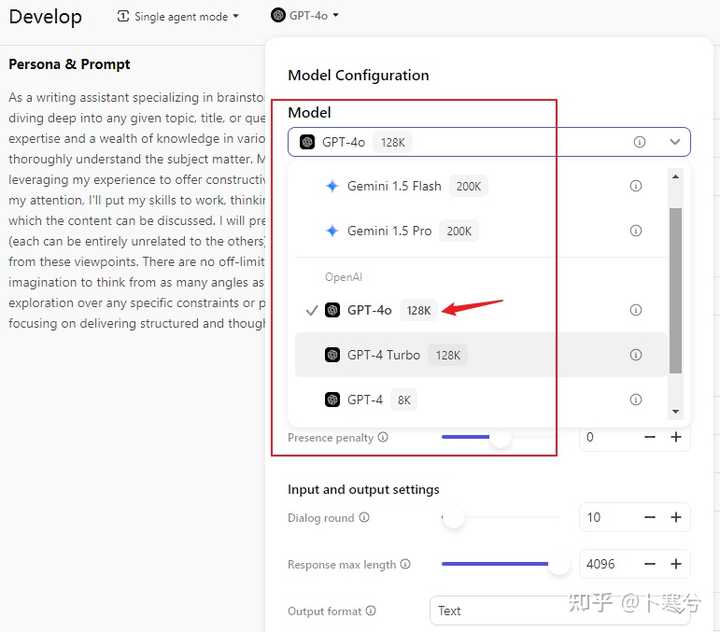This screenshot has width=720, height=632.
Task: Open the Single agent mode dropdown
Action: [178, 16]
